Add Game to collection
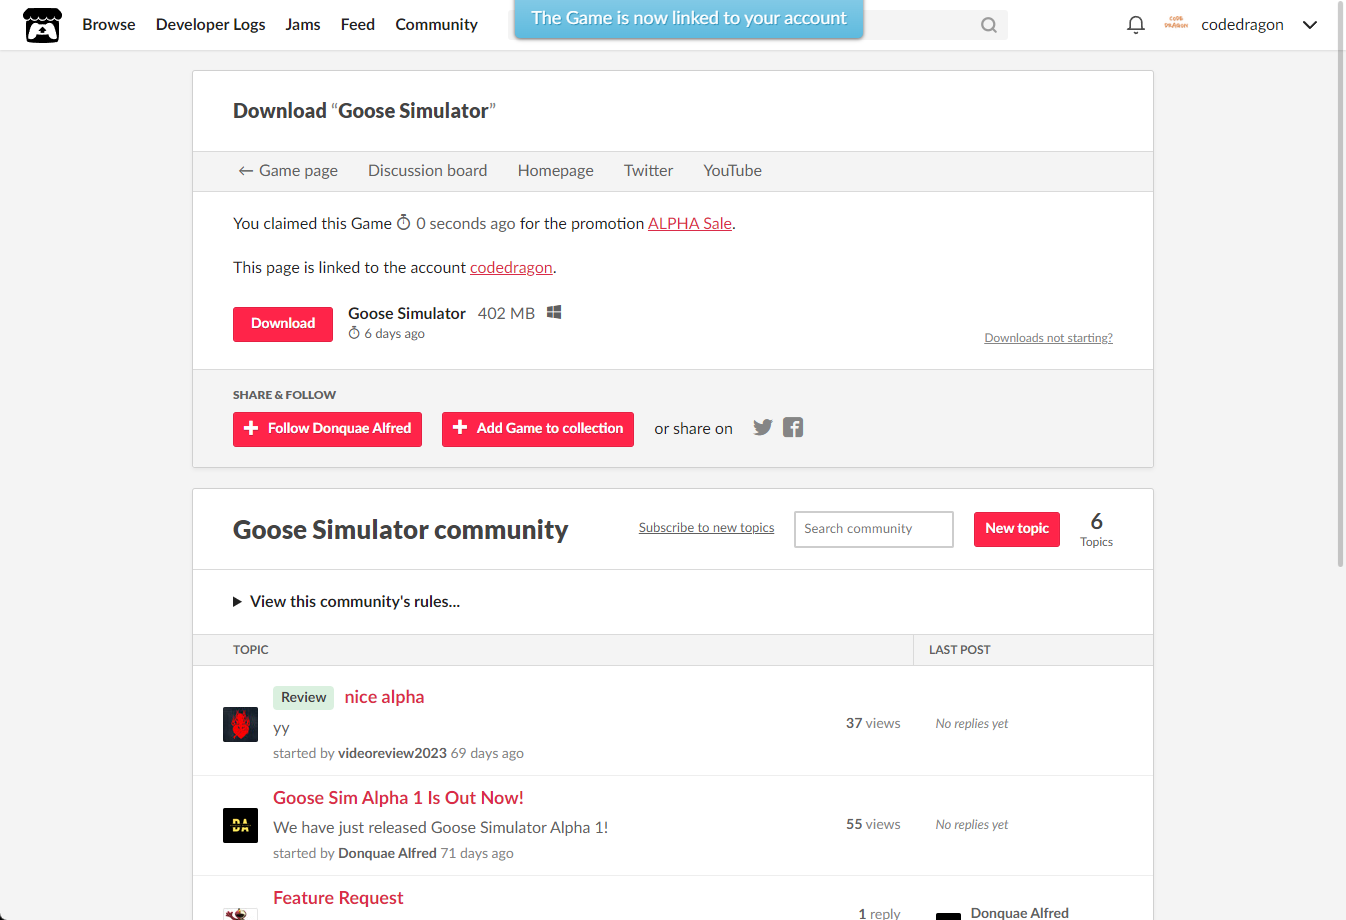Image resolution: width=1346 pixels, height=920 pixels. pyautogui.click(x=538, y=429)
